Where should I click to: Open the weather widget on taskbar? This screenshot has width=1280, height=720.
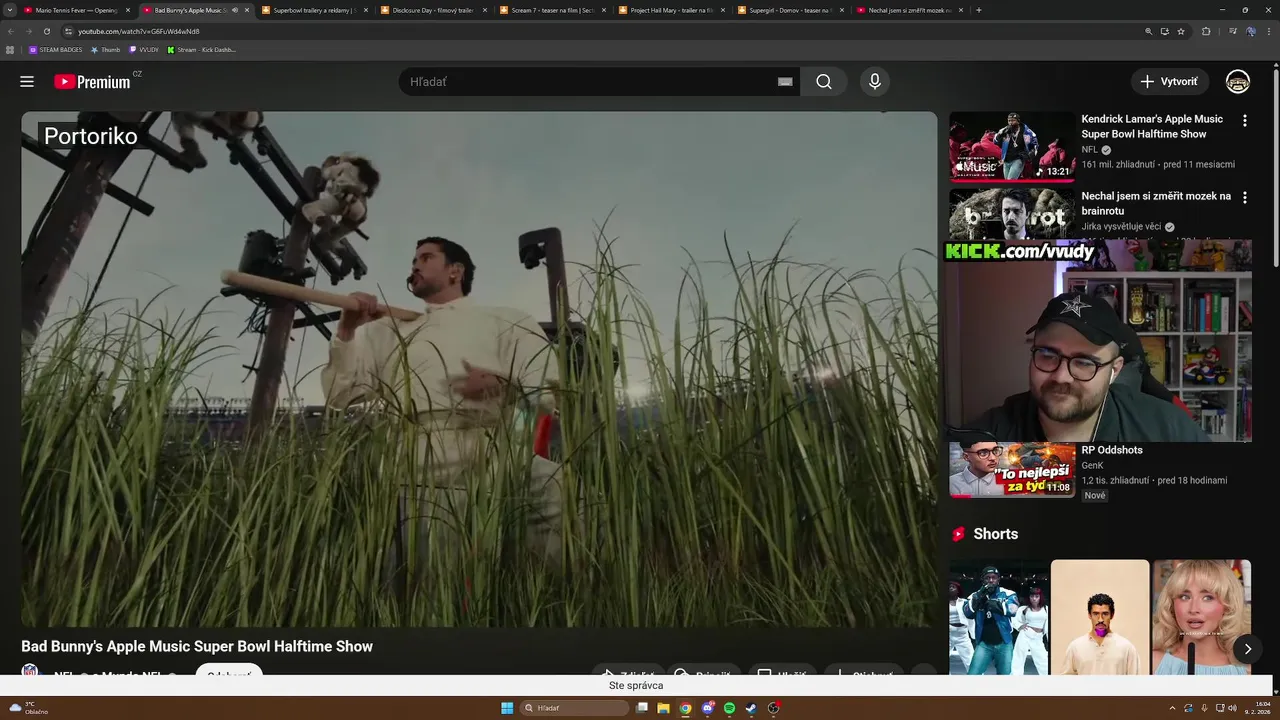[x=29, y=708]
